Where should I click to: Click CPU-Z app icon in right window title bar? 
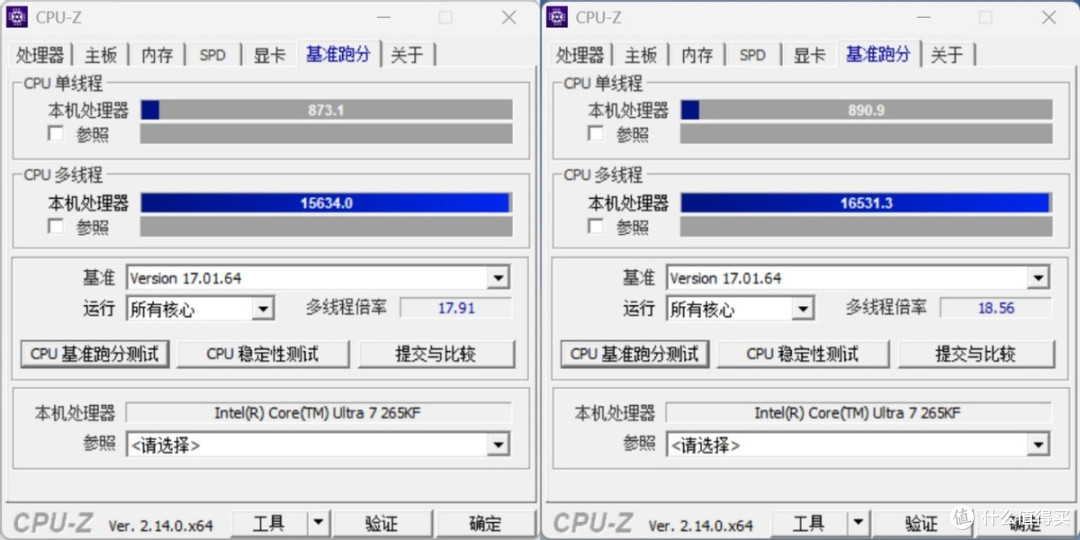click(557, 17)
